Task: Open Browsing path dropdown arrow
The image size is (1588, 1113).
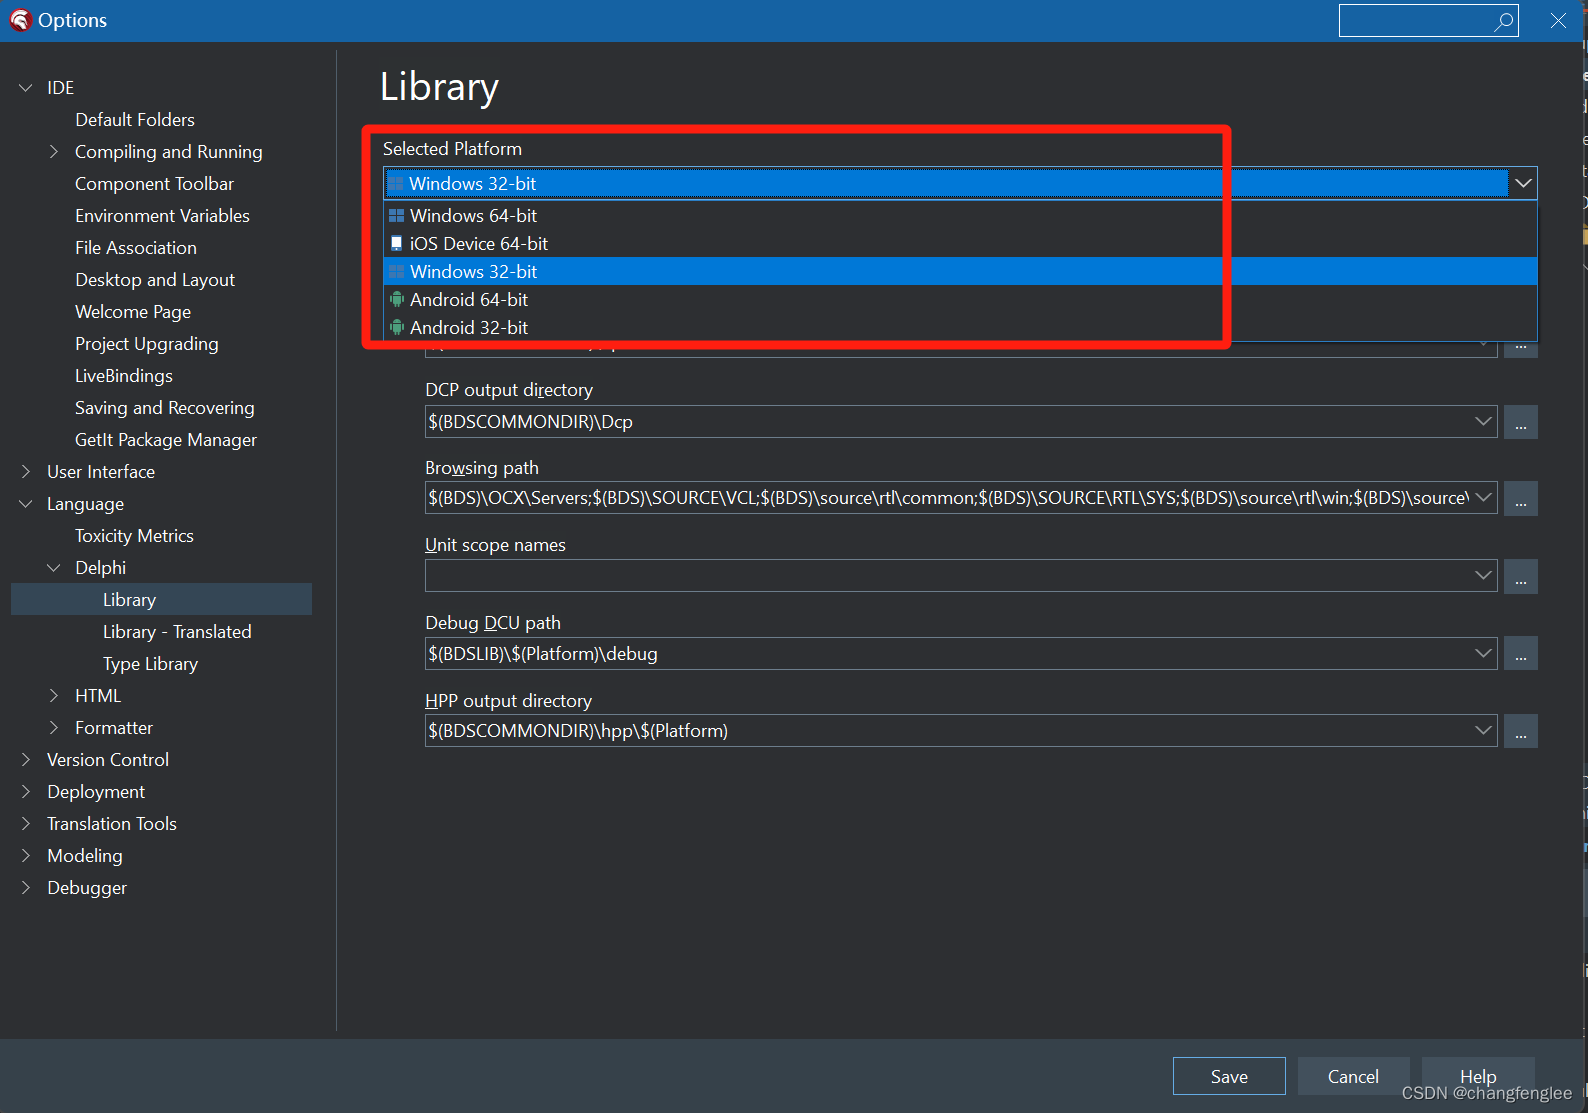Action: pos(1483,497)
